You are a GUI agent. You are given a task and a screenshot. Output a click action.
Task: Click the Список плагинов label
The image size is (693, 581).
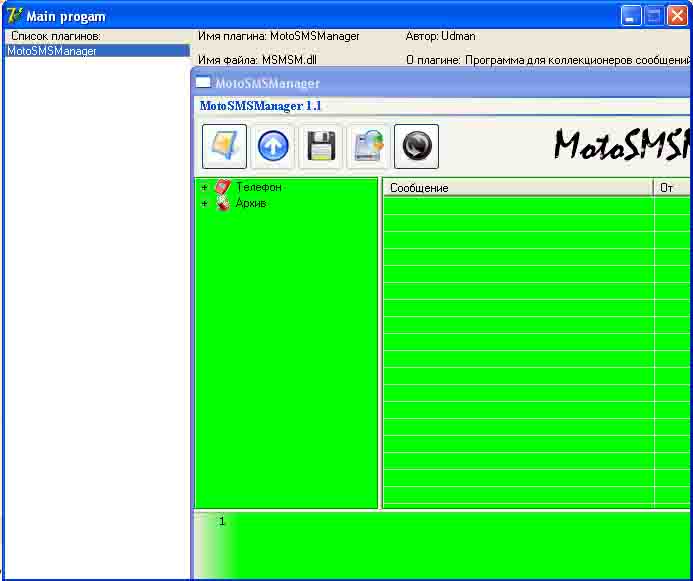[56, 36]
